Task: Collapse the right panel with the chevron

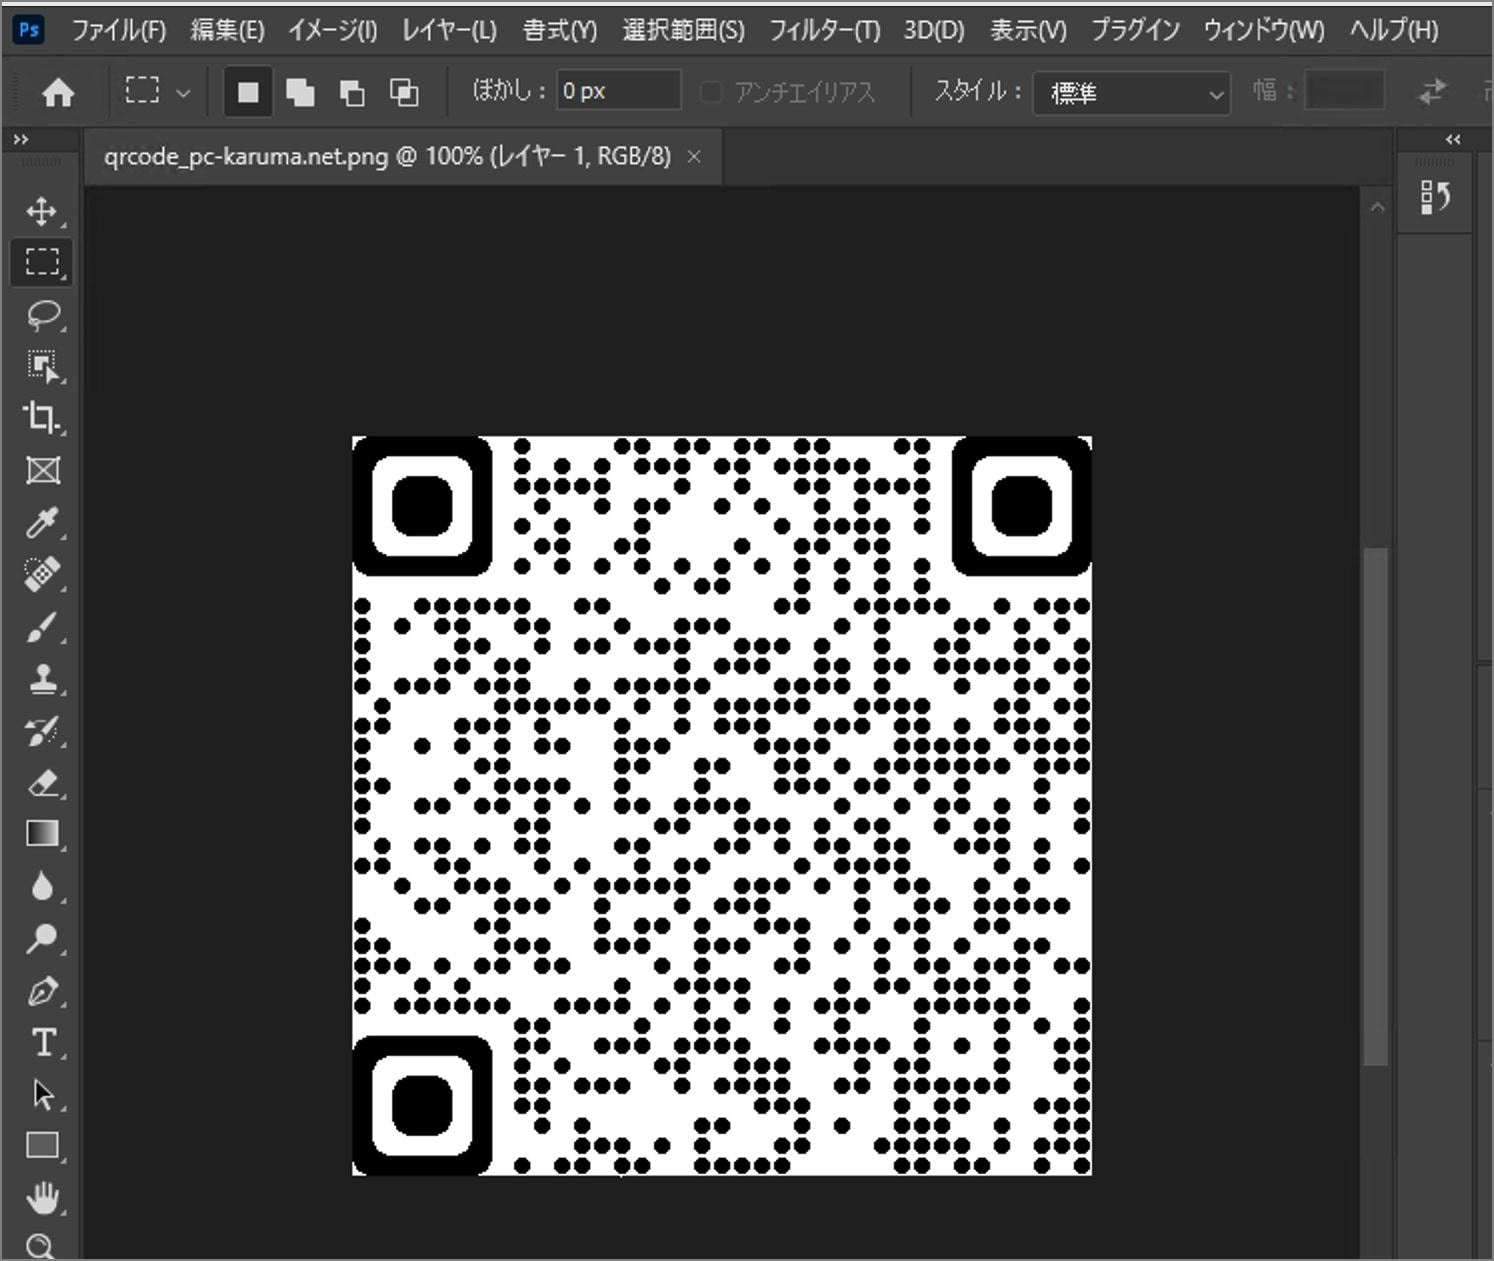Action: (x=1452, y=140)
